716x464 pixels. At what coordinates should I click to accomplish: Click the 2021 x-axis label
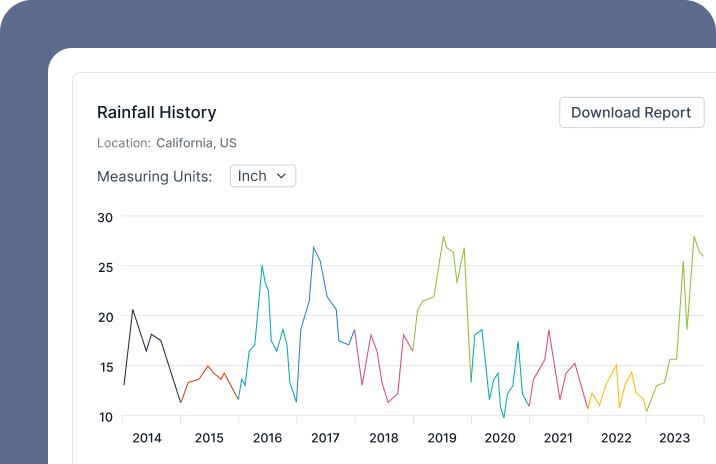558,438
